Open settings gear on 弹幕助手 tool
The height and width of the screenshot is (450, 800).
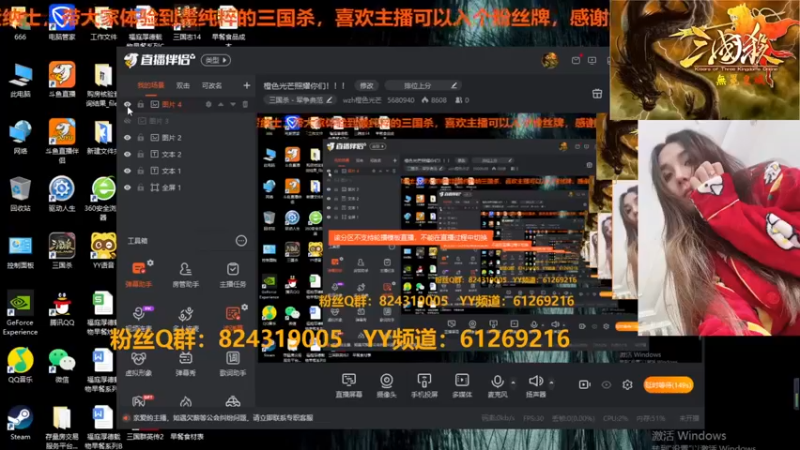pos(150,263)
